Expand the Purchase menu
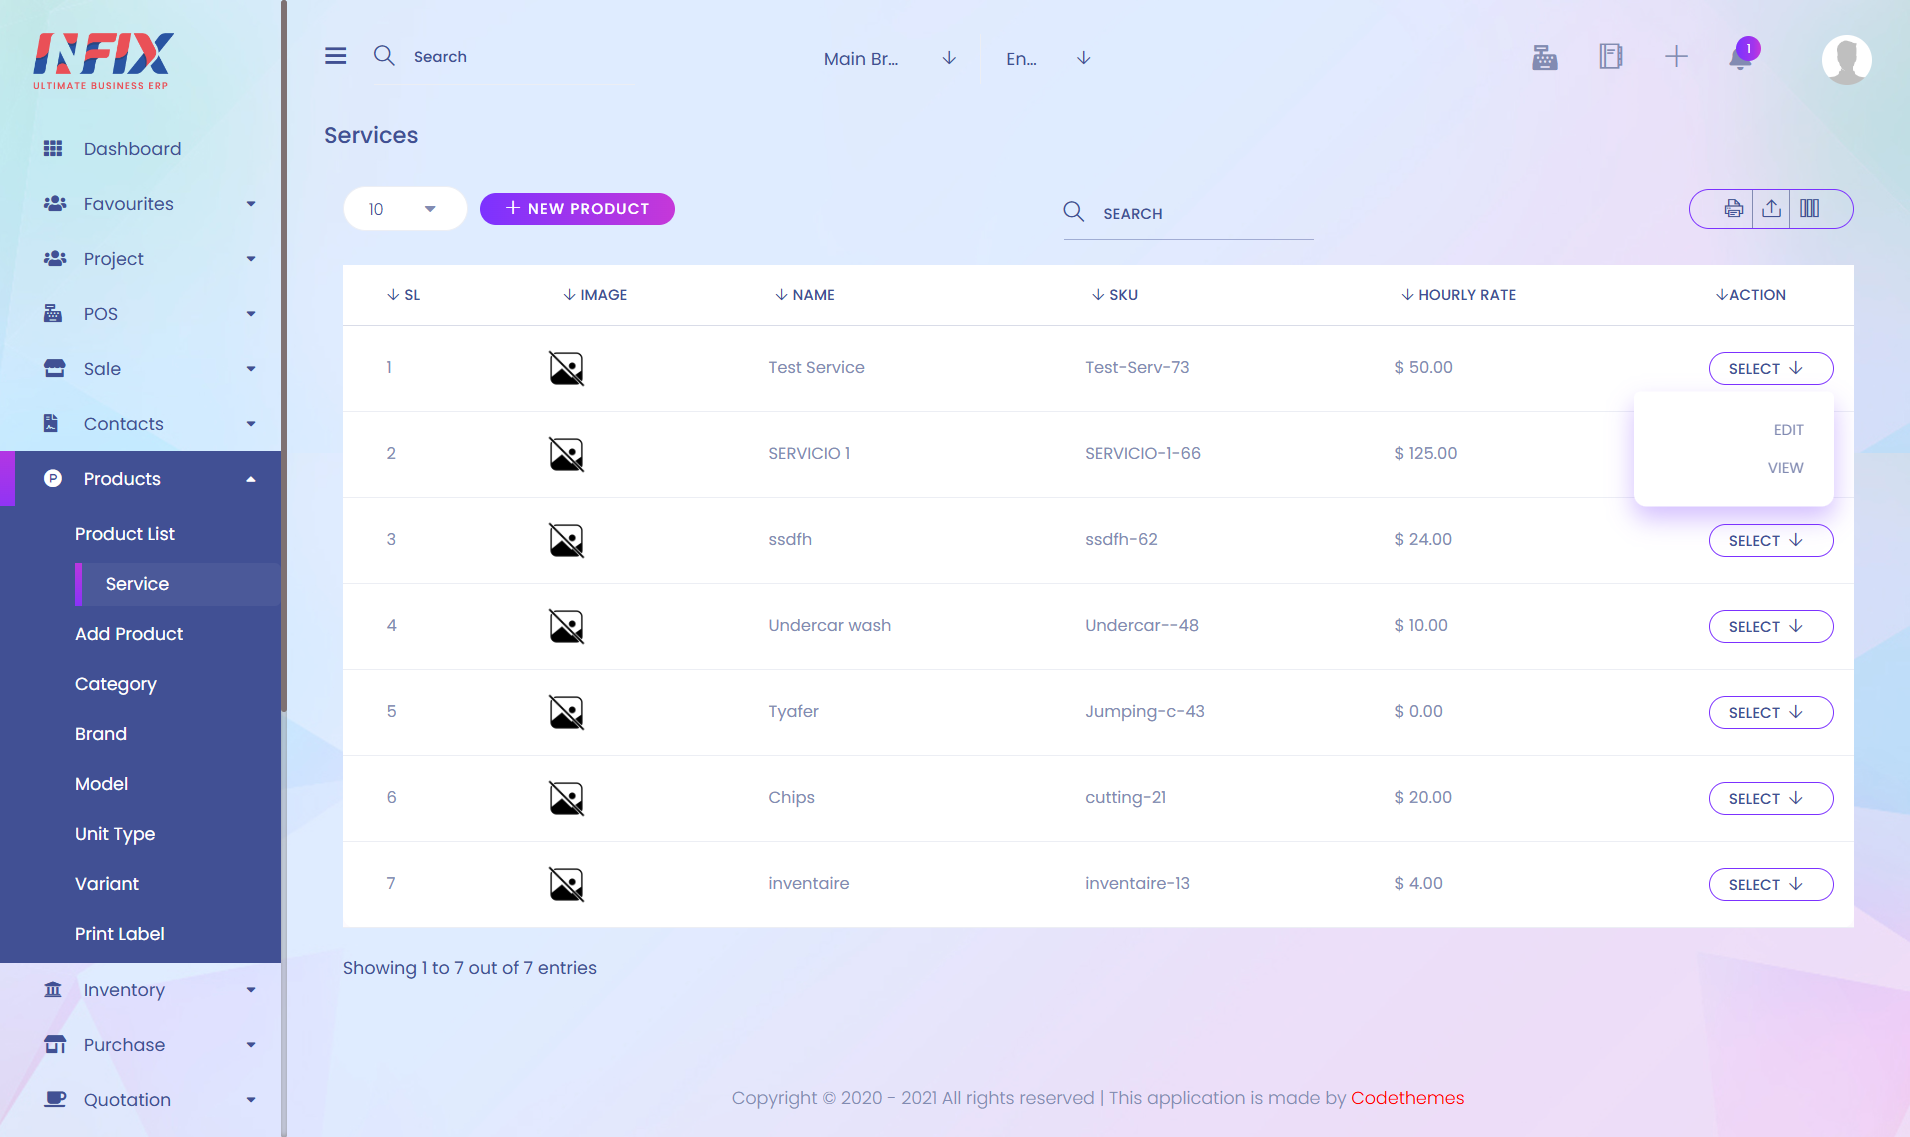The width and height of the screenshot is (1910, 1137). [x=251, y=1045]
